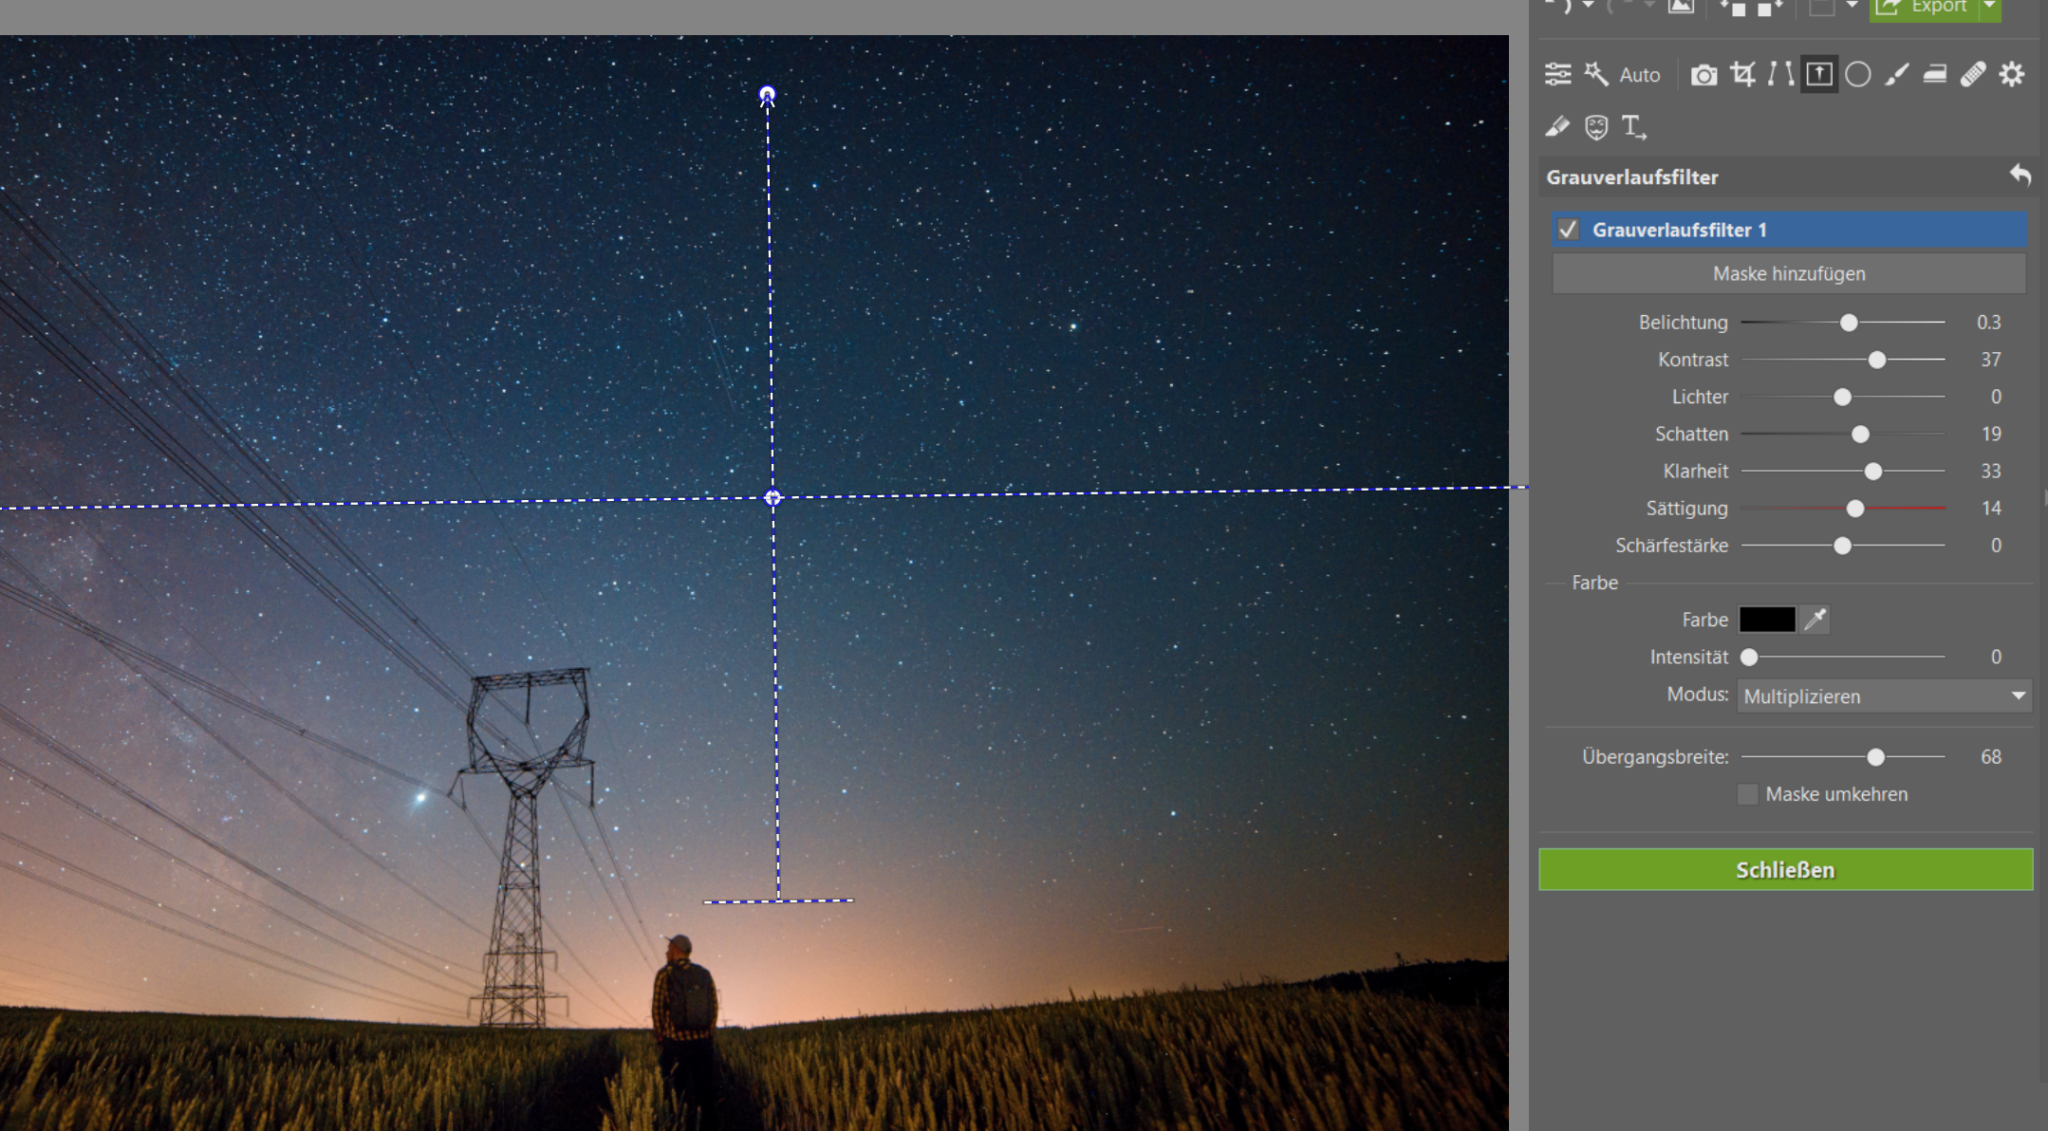Click the Sättigung slider handle
The width and height of the screenshot is (2048, 1131).
coord(1855,508)
